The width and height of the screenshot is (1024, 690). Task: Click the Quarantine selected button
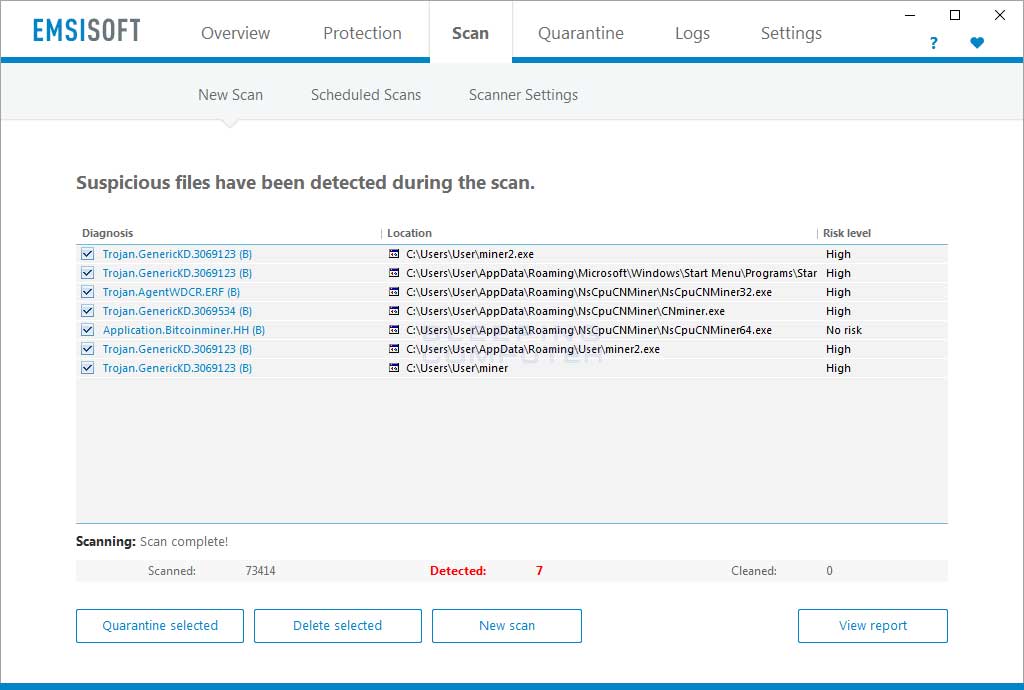click(x=160, y=625)
